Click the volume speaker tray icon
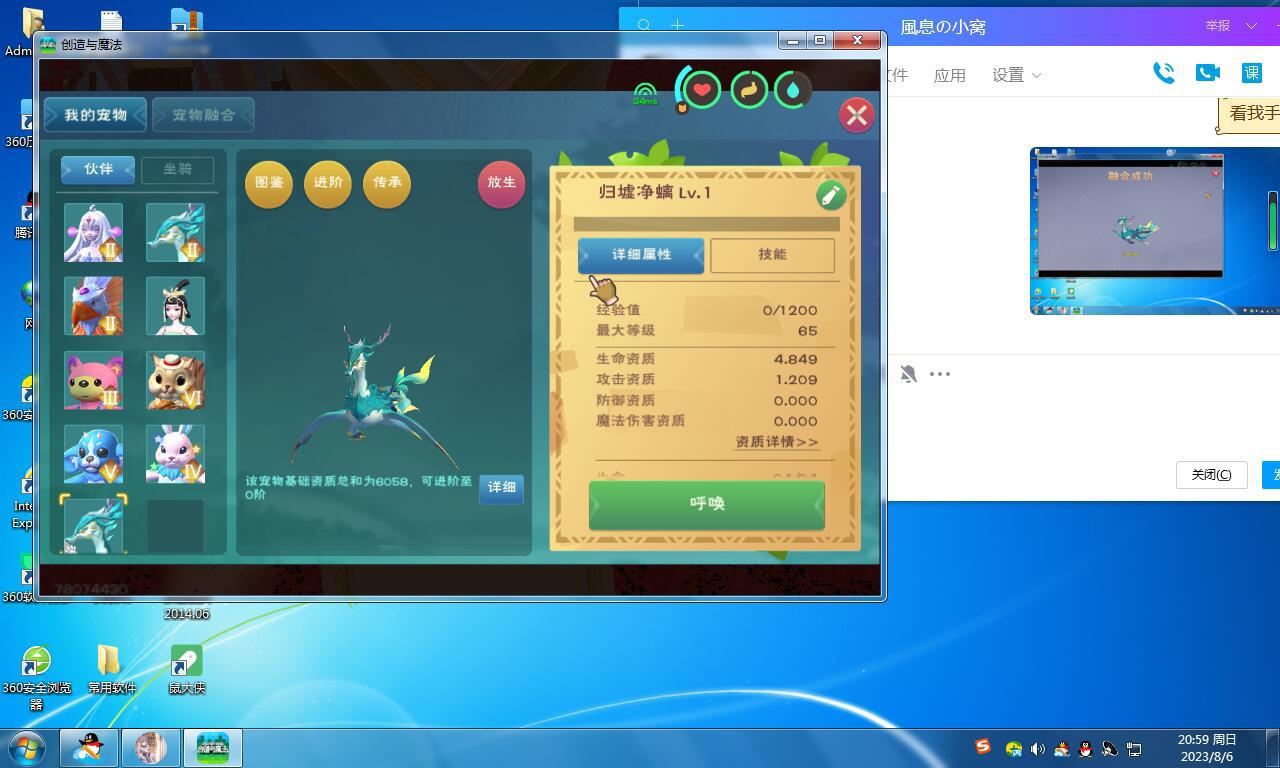 tap(1037, 748)
